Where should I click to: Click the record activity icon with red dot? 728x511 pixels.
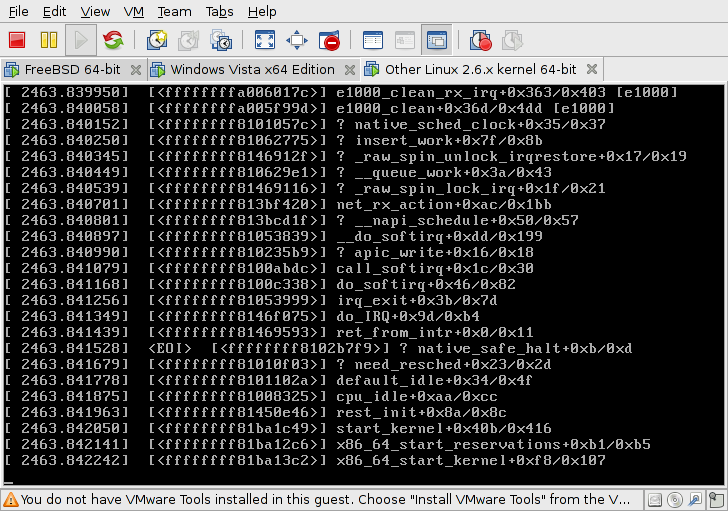(480, 40)
